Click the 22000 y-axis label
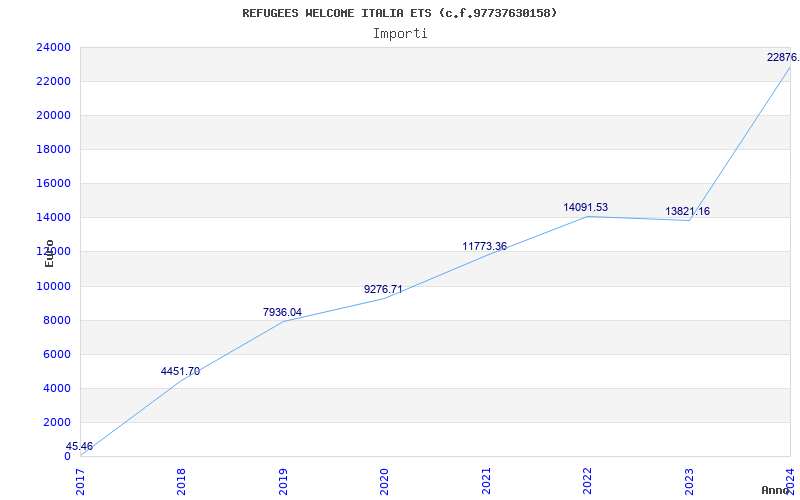This screenshot has width=800, height=500. coord(53,82)
